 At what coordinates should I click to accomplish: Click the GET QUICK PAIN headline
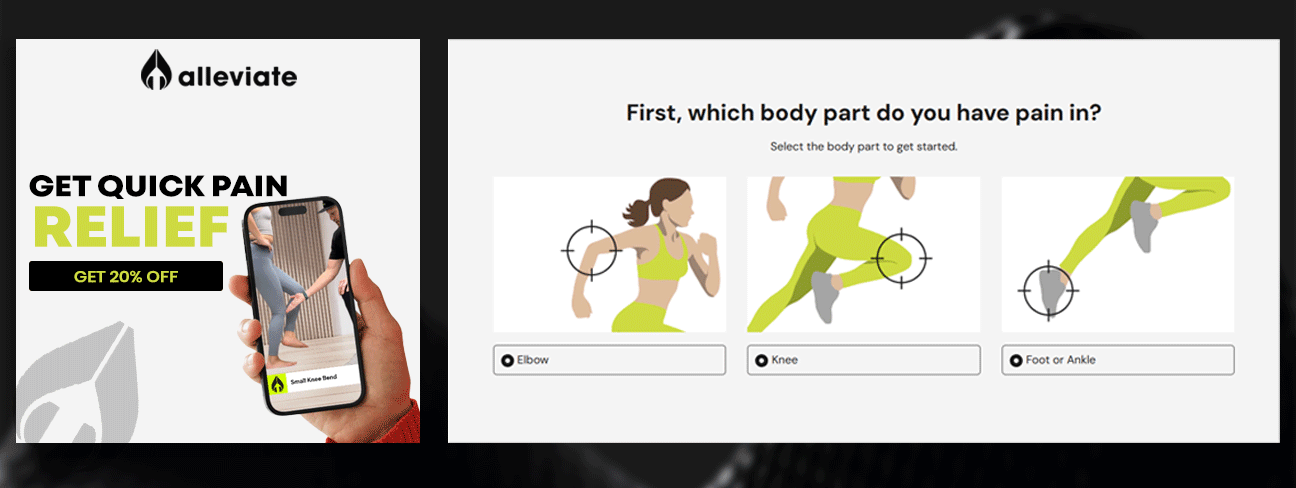coord(158,185)
